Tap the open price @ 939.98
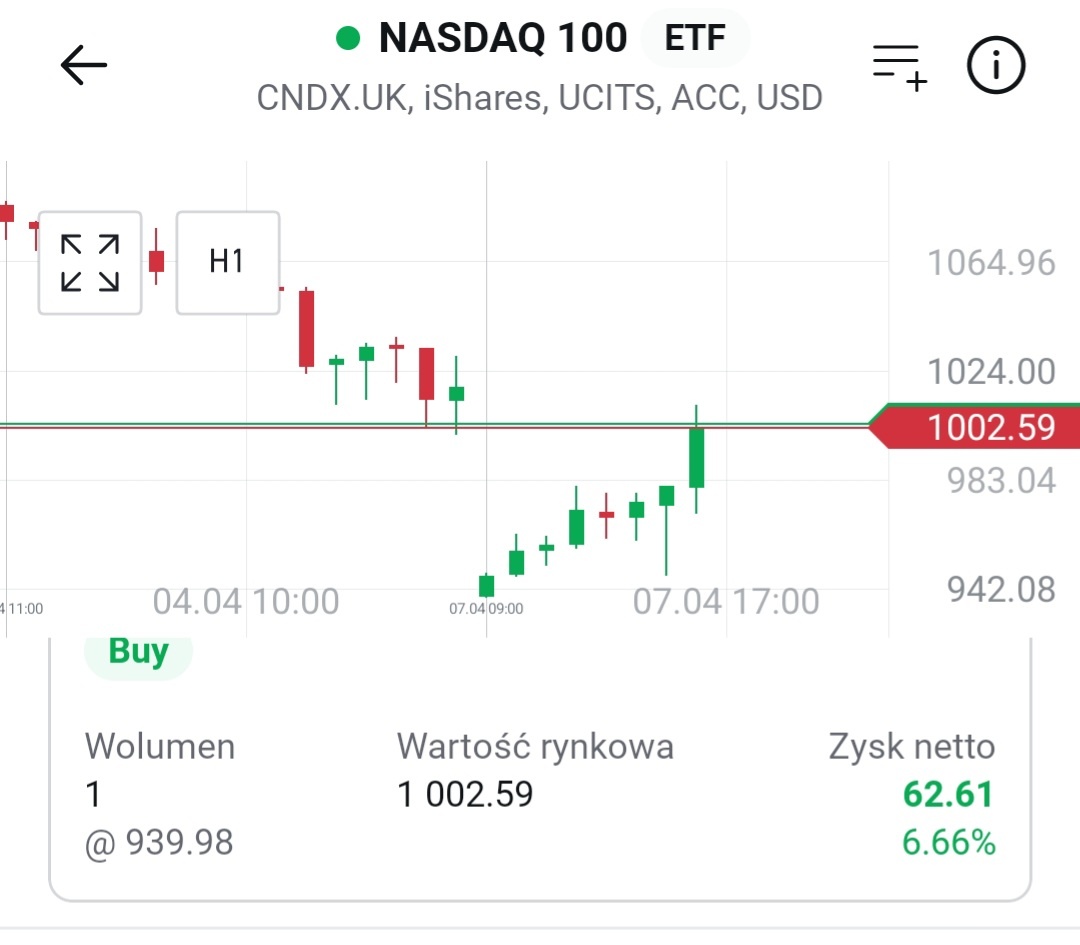Screen dimensions: 1080x945 (159, 843)
